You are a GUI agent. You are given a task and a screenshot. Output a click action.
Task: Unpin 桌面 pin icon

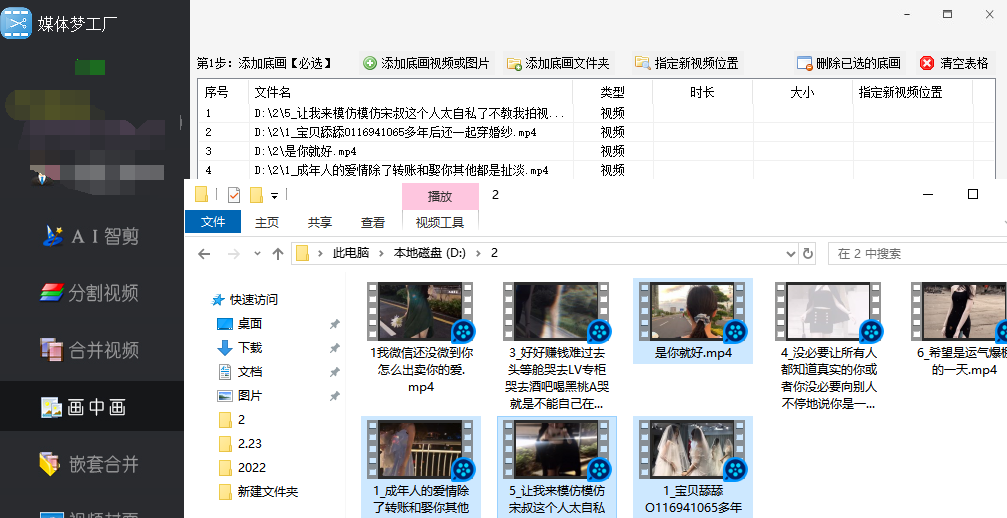pyautogui.click(x=335, y=324)
